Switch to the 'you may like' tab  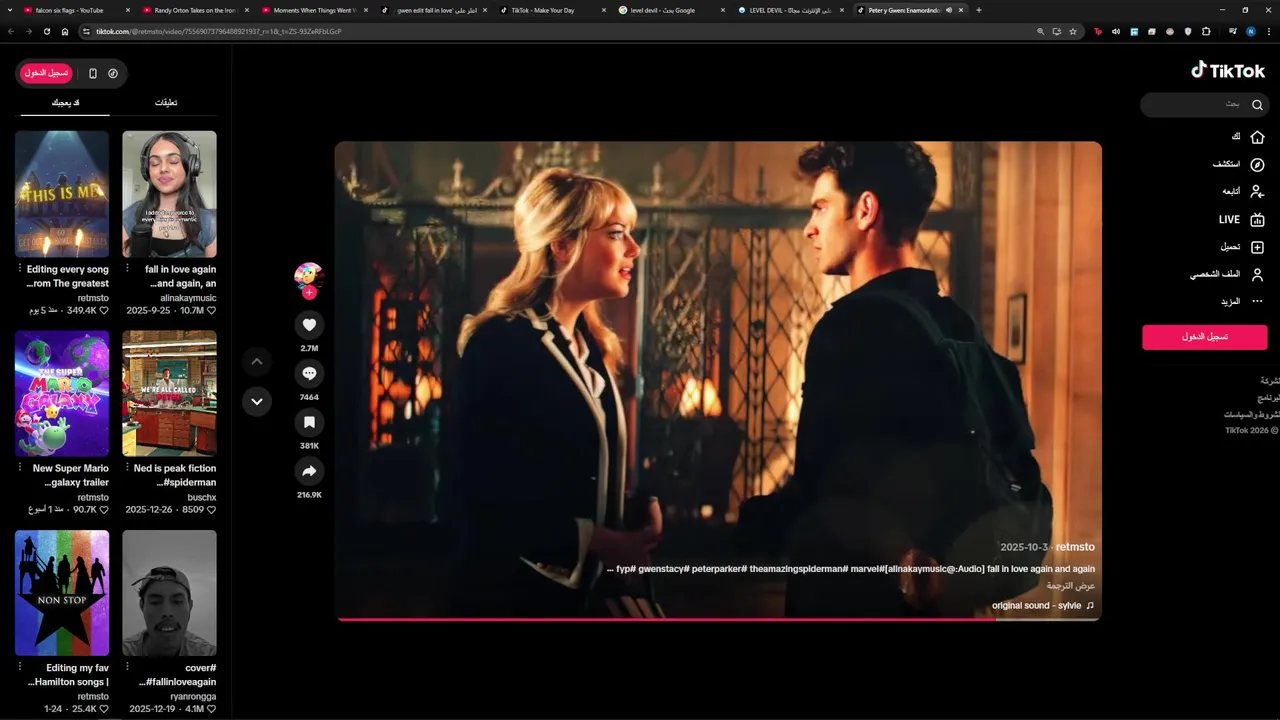(66, 103)
